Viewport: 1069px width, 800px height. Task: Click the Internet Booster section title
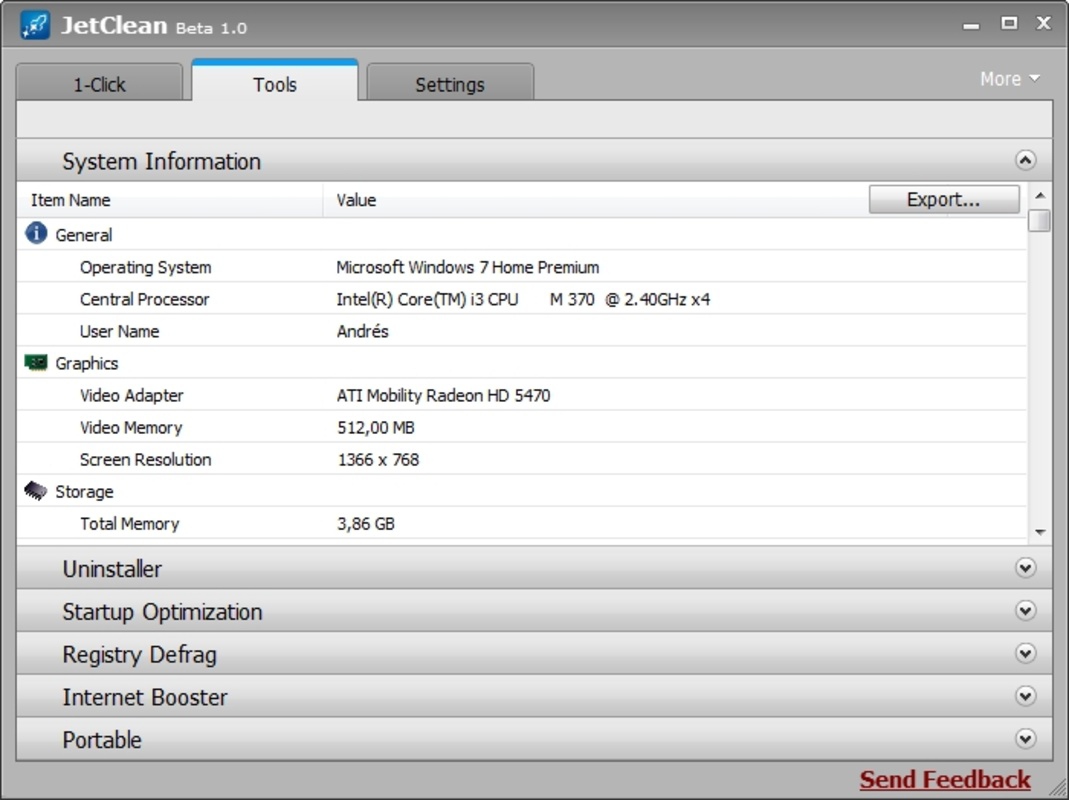click(x=145, y=696)
